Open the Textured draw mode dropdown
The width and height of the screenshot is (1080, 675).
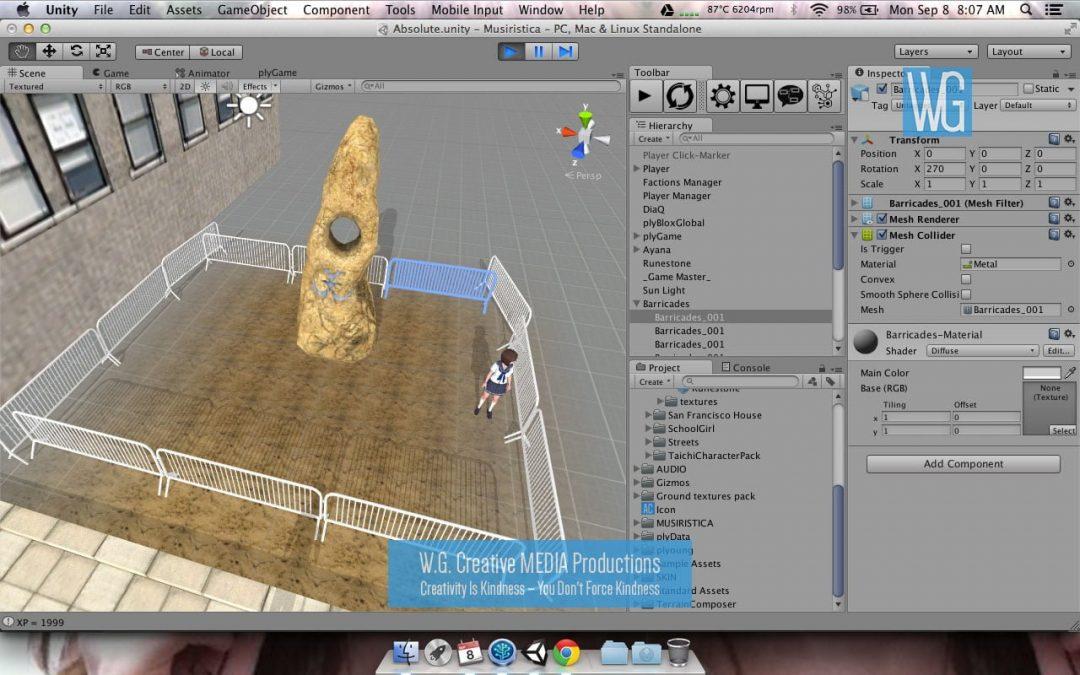[54, 87]
